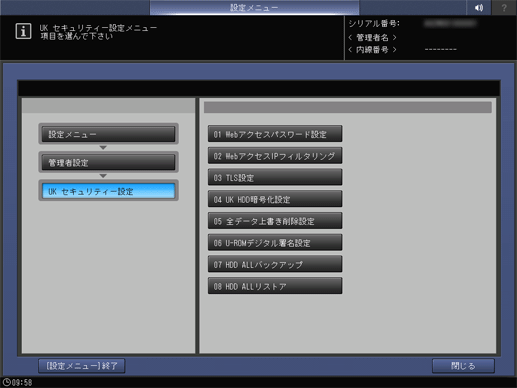Open 08 HDD ALLリストア

click(275, 286)
